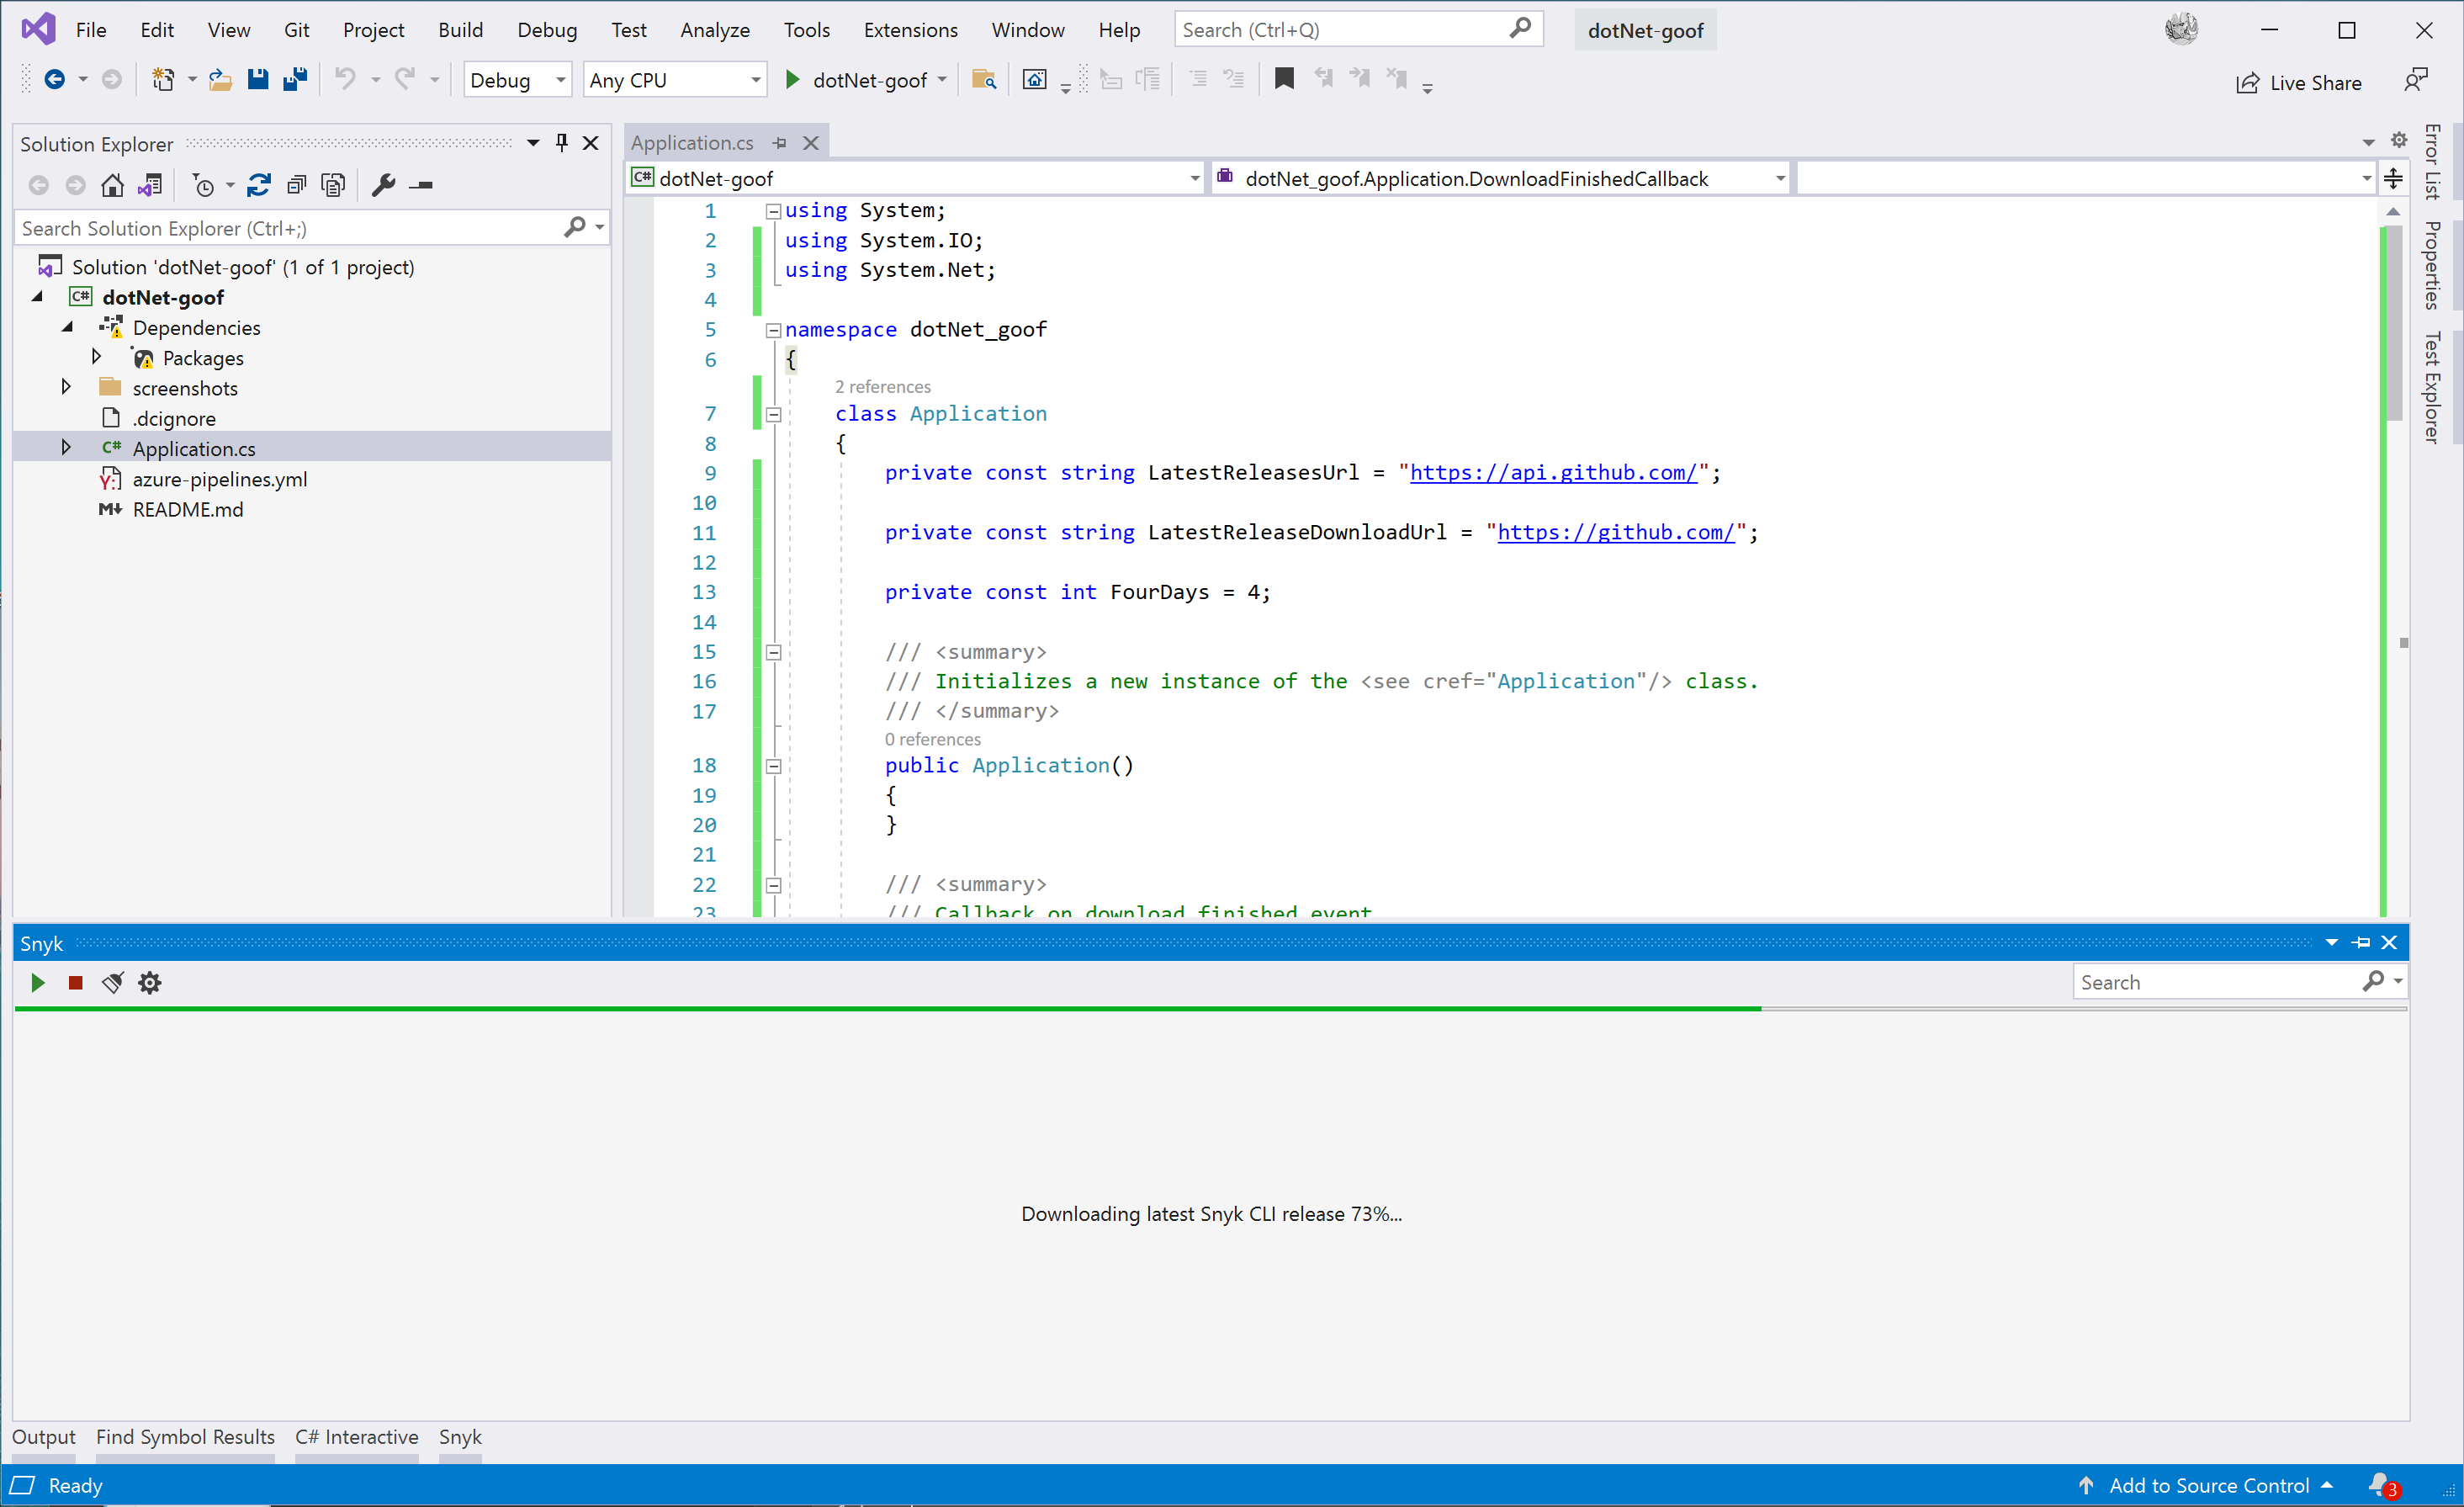Toggle bookmark on current line

[x=1284, y=79]
